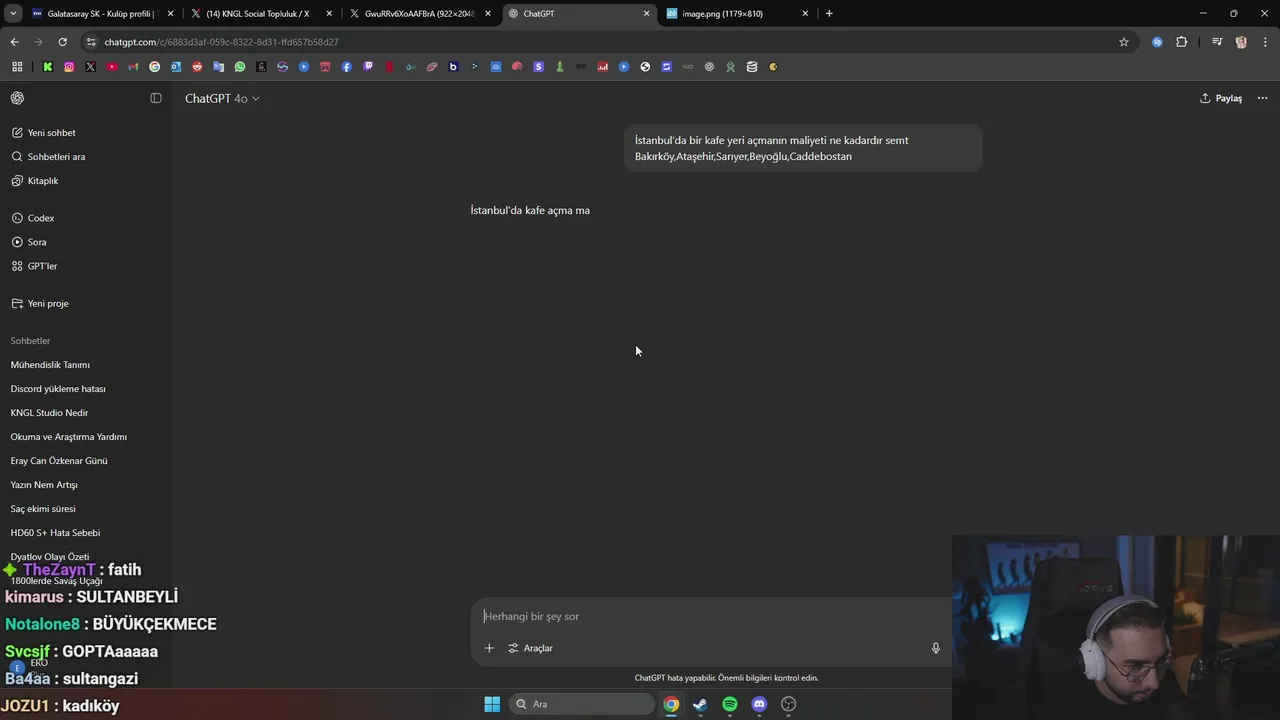Open a new browser tab

pos(829,14)
